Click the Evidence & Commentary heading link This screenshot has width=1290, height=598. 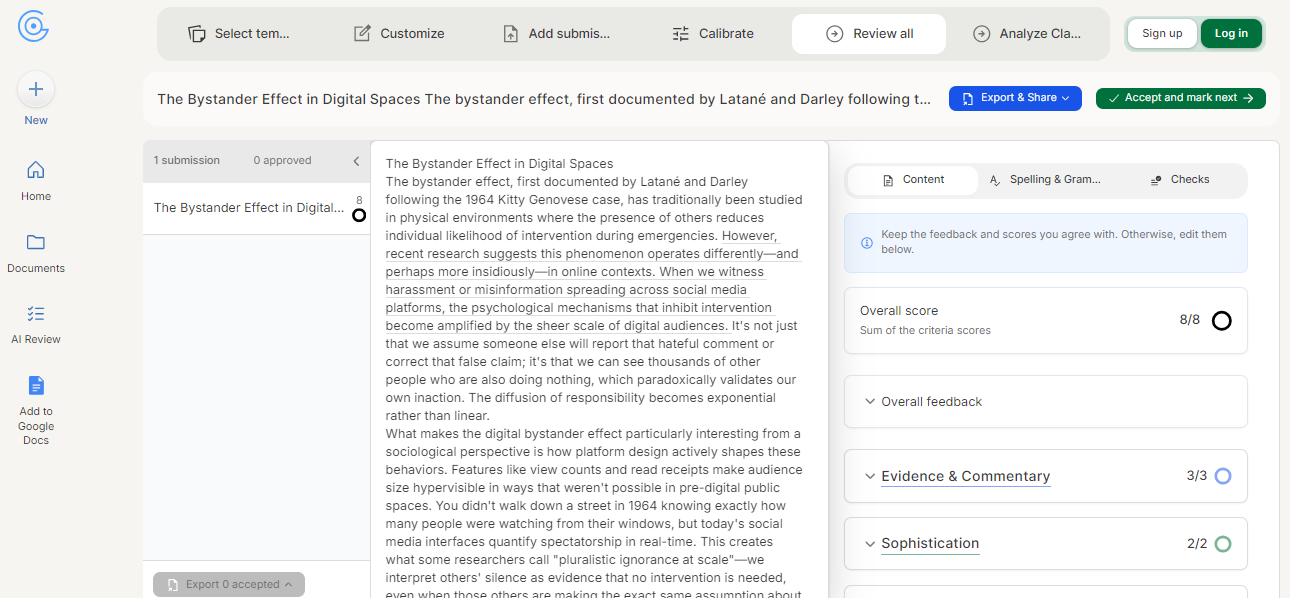[x=965, y=477]
